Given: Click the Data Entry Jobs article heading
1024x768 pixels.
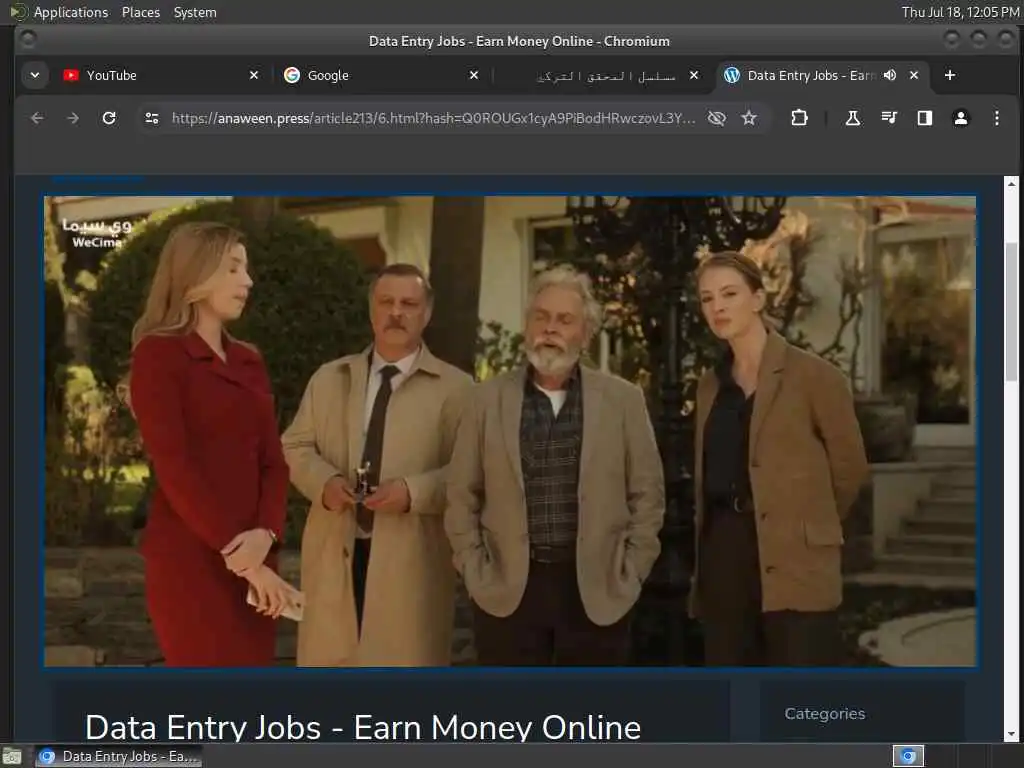Looking at the screenshot, I should (x=363, y=728).
